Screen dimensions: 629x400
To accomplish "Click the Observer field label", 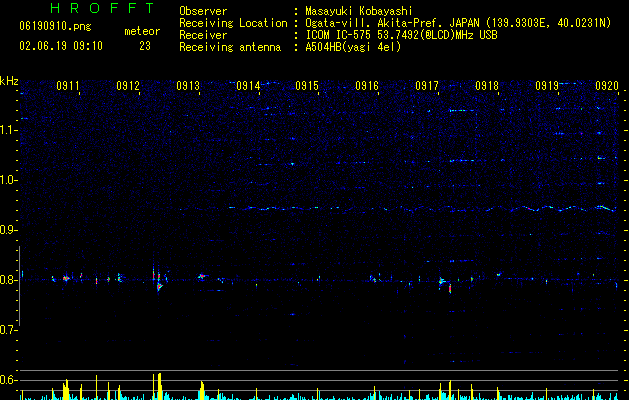I will pos(203,11).
